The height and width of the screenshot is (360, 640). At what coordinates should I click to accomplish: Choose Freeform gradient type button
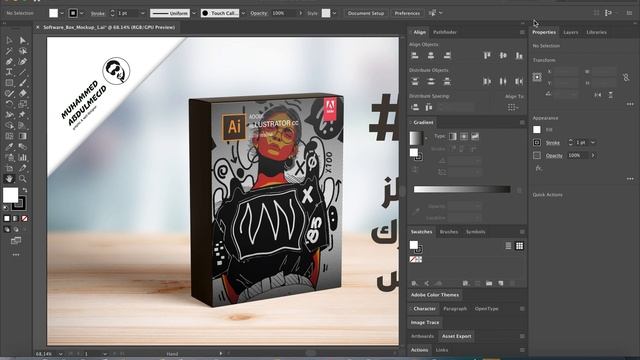[475, 136]
